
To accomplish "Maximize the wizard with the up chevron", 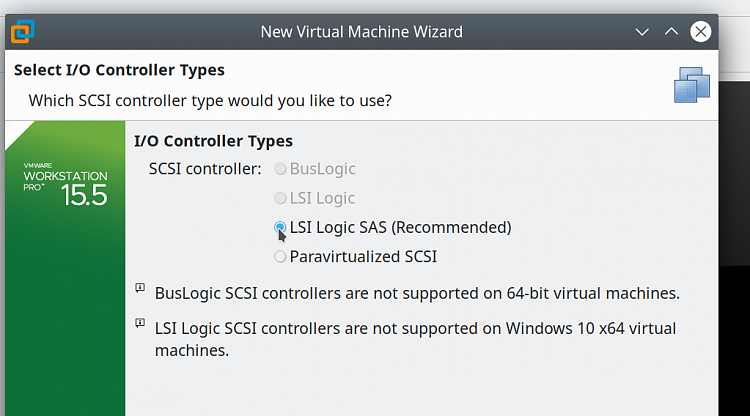I will [672, 32].
